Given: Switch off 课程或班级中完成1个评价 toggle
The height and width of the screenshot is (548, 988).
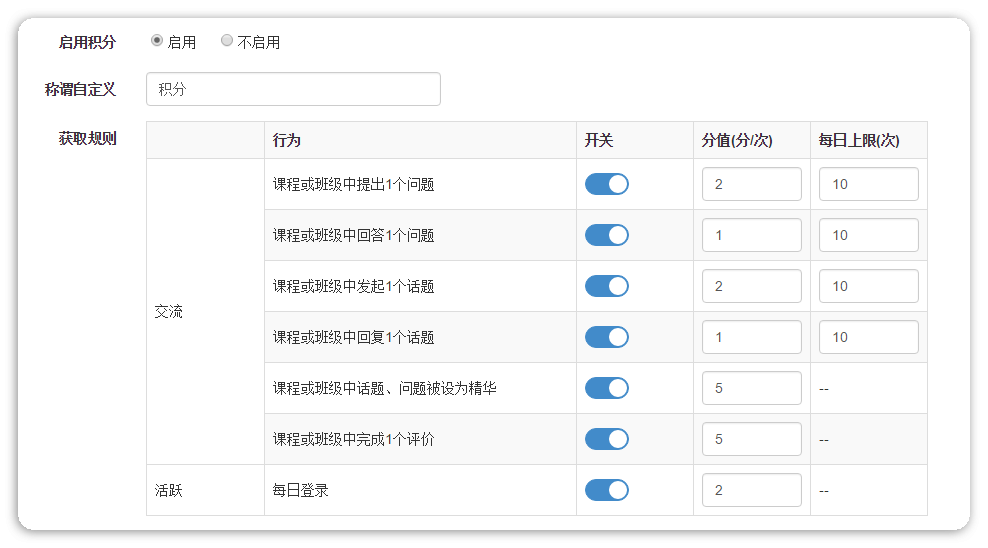Looking at the screenshot, I should point(607,439).
